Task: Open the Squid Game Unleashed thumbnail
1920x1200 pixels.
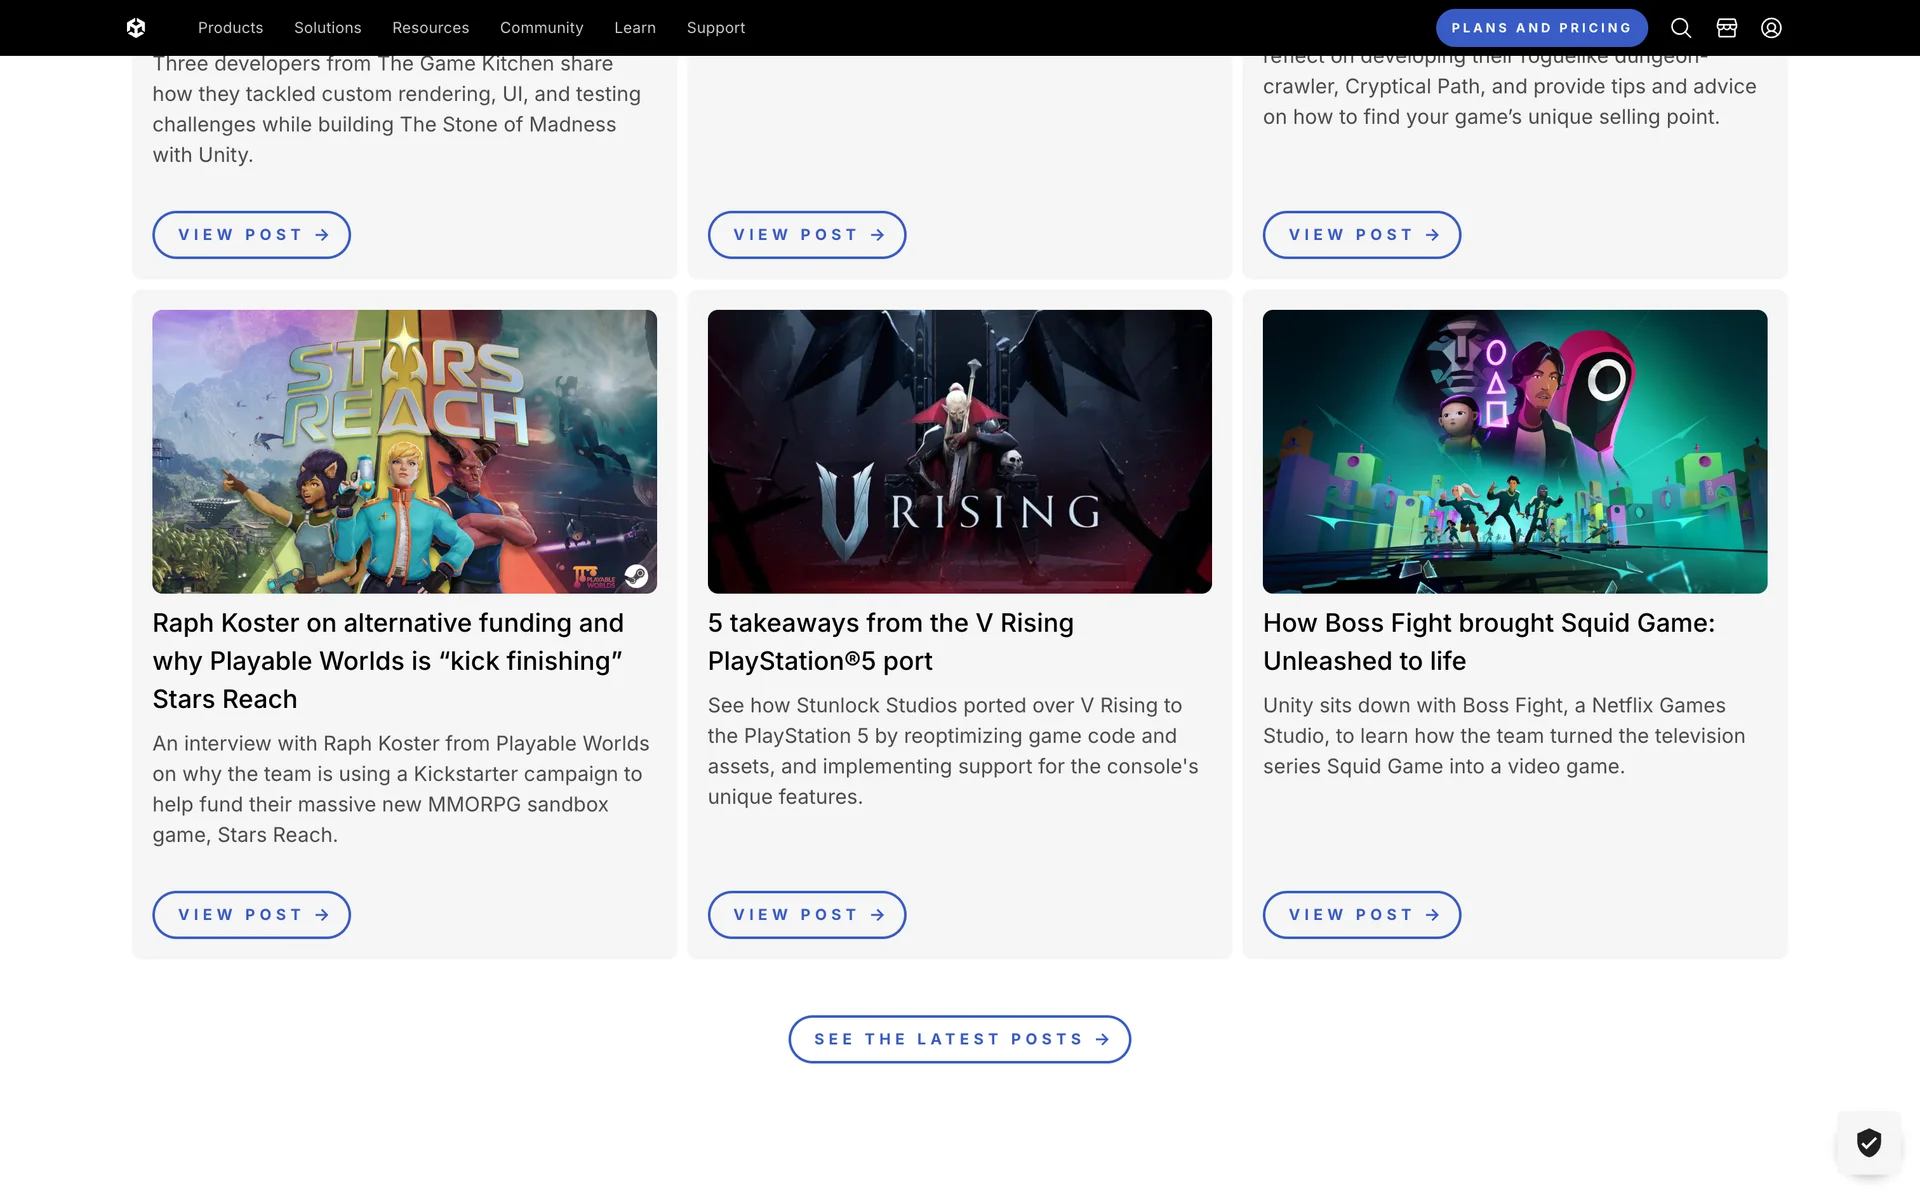Action: [1514, 451]
